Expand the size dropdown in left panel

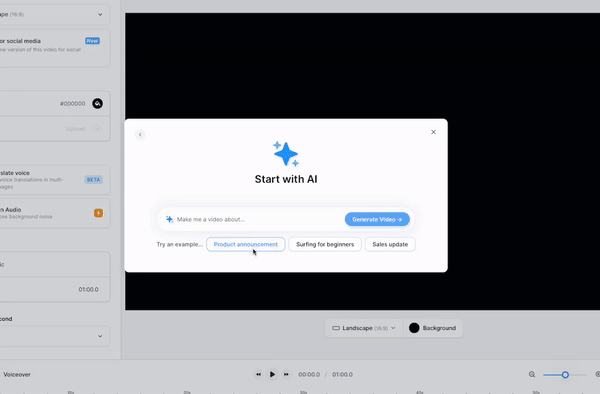click(x=54, y=15)
